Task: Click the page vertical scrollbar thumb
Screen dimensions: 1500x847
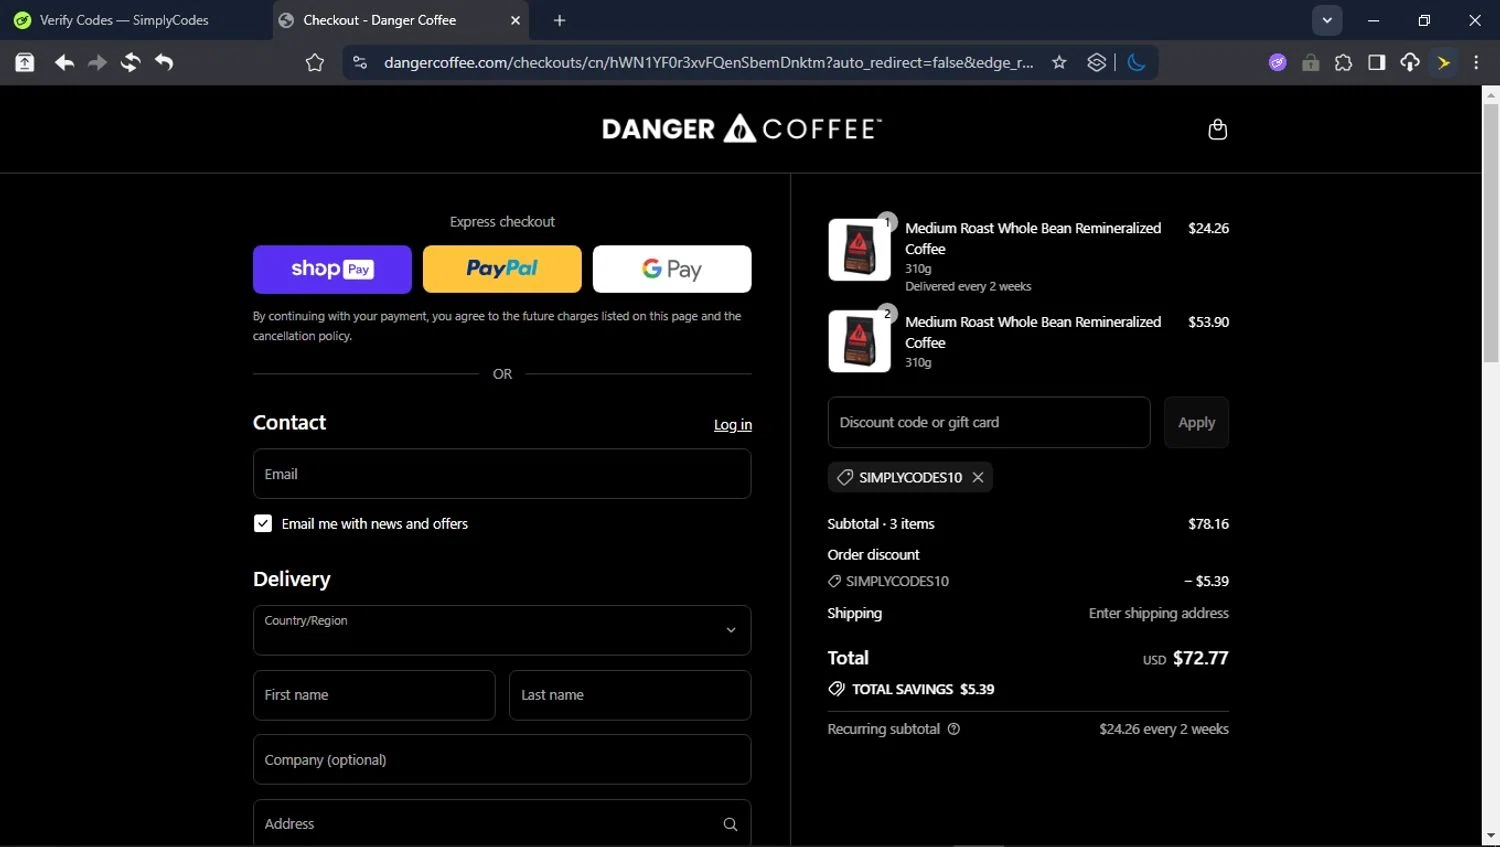Action: (x=1491, y=233)
